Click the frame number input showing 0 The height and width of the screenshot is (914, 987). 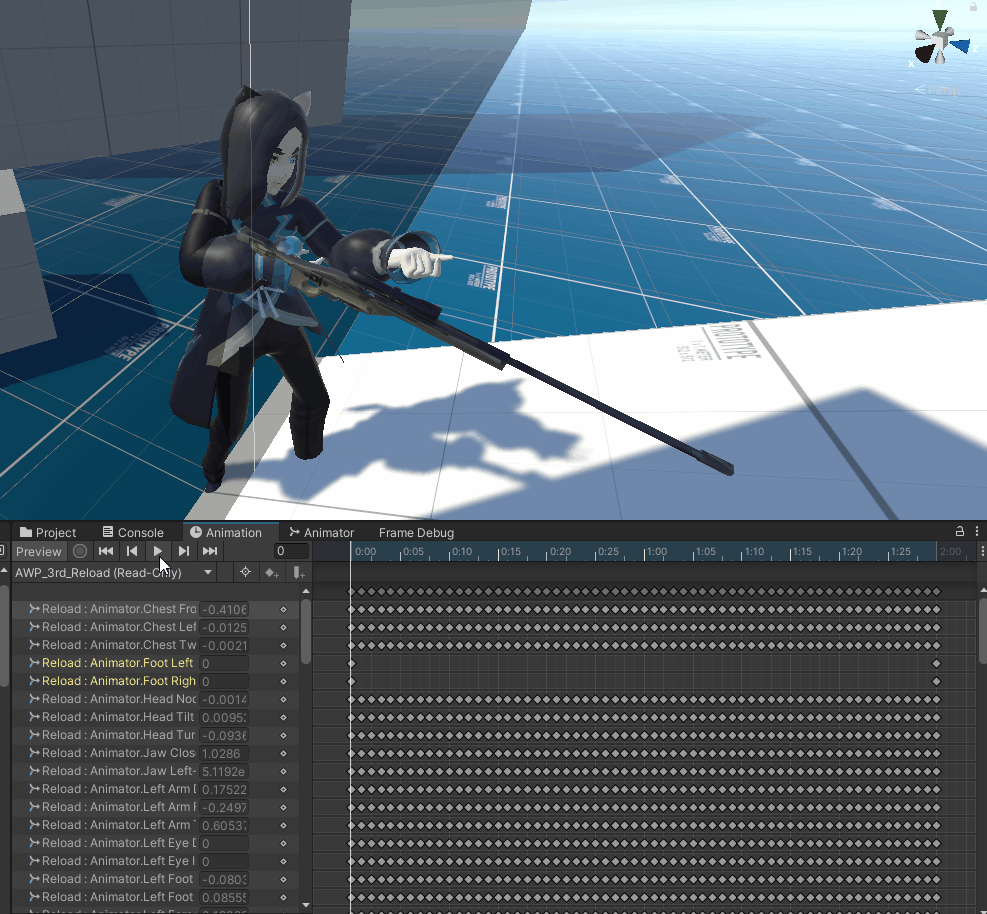pyautogui.click(x=290, y=551)
